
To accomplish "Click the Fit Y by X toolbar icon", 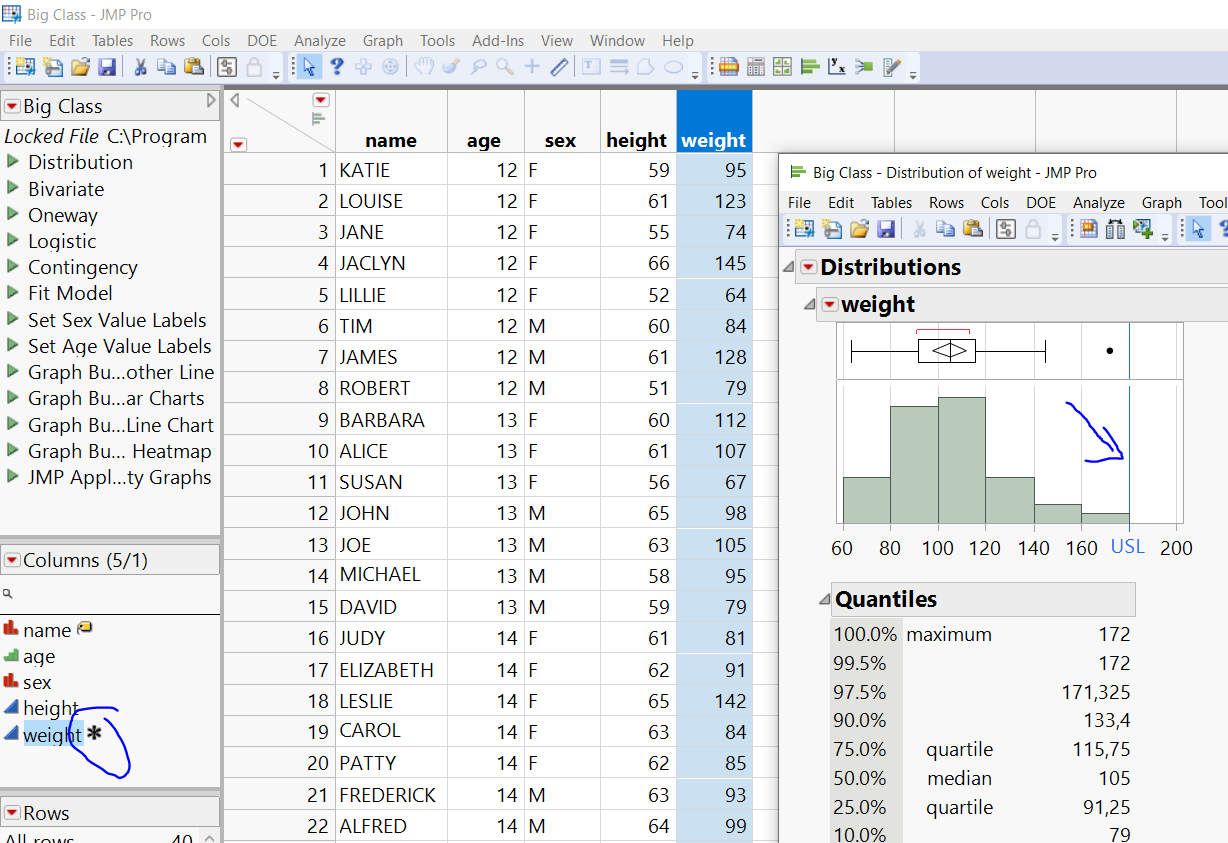I will tap(838, 67).
